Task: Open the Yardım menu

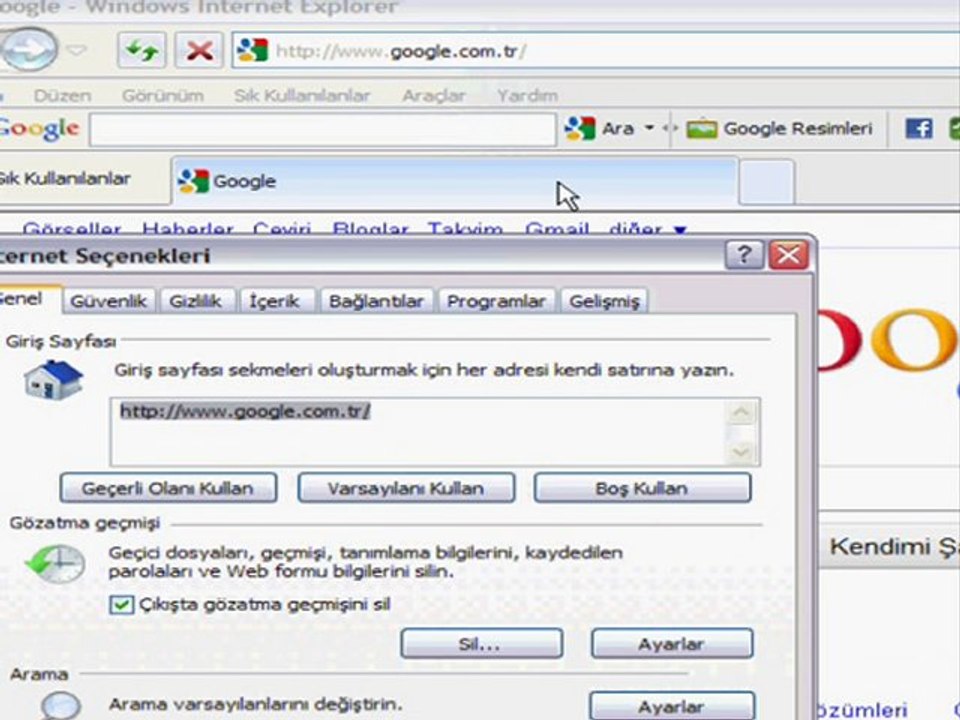Action: point(527,96)
